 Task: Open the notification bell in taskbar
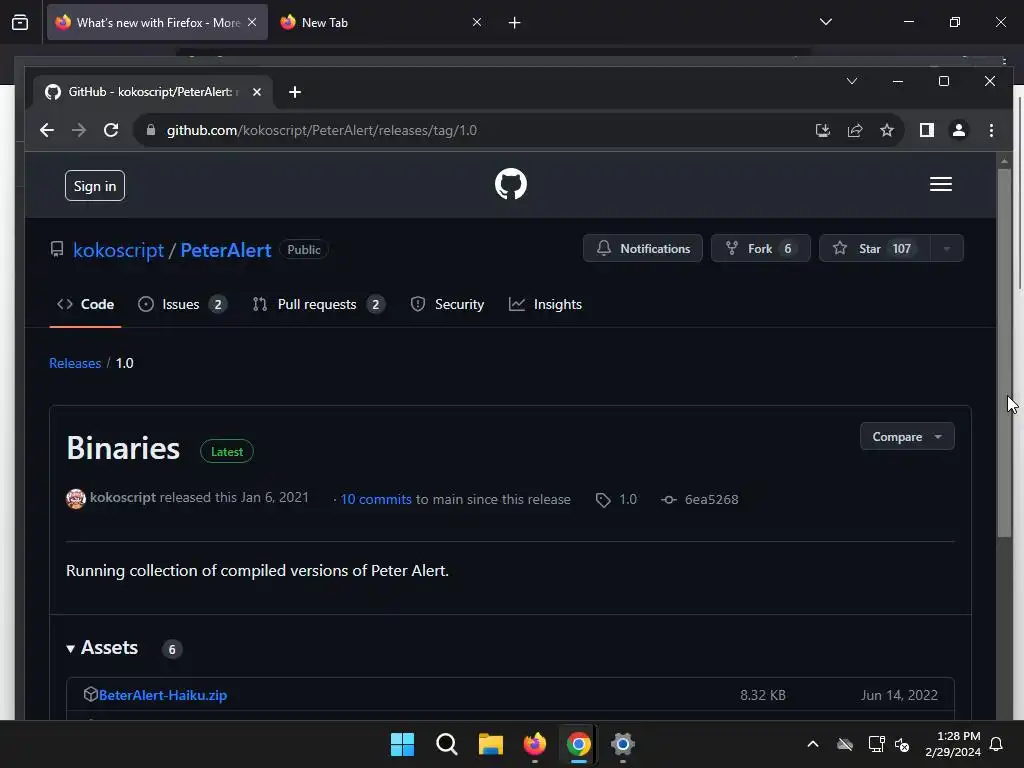(x=996, y=744)
